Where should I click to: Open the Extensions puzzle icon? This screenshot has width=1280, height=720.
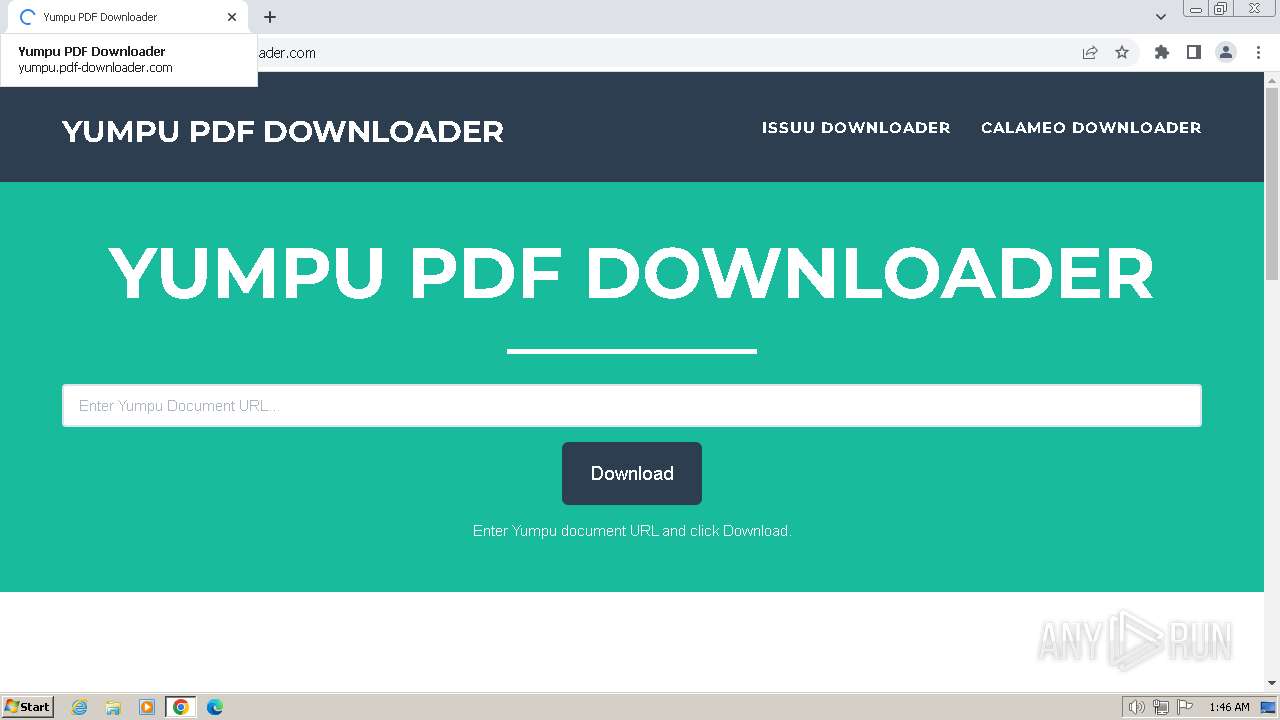1162,53
